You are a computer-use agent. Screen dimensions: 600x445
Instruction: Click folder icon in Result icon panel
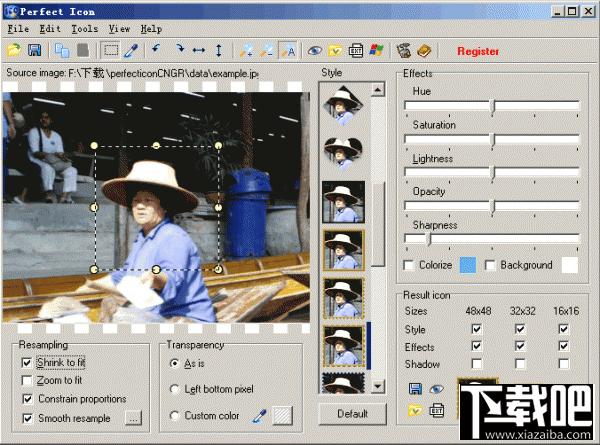[415, 411]
